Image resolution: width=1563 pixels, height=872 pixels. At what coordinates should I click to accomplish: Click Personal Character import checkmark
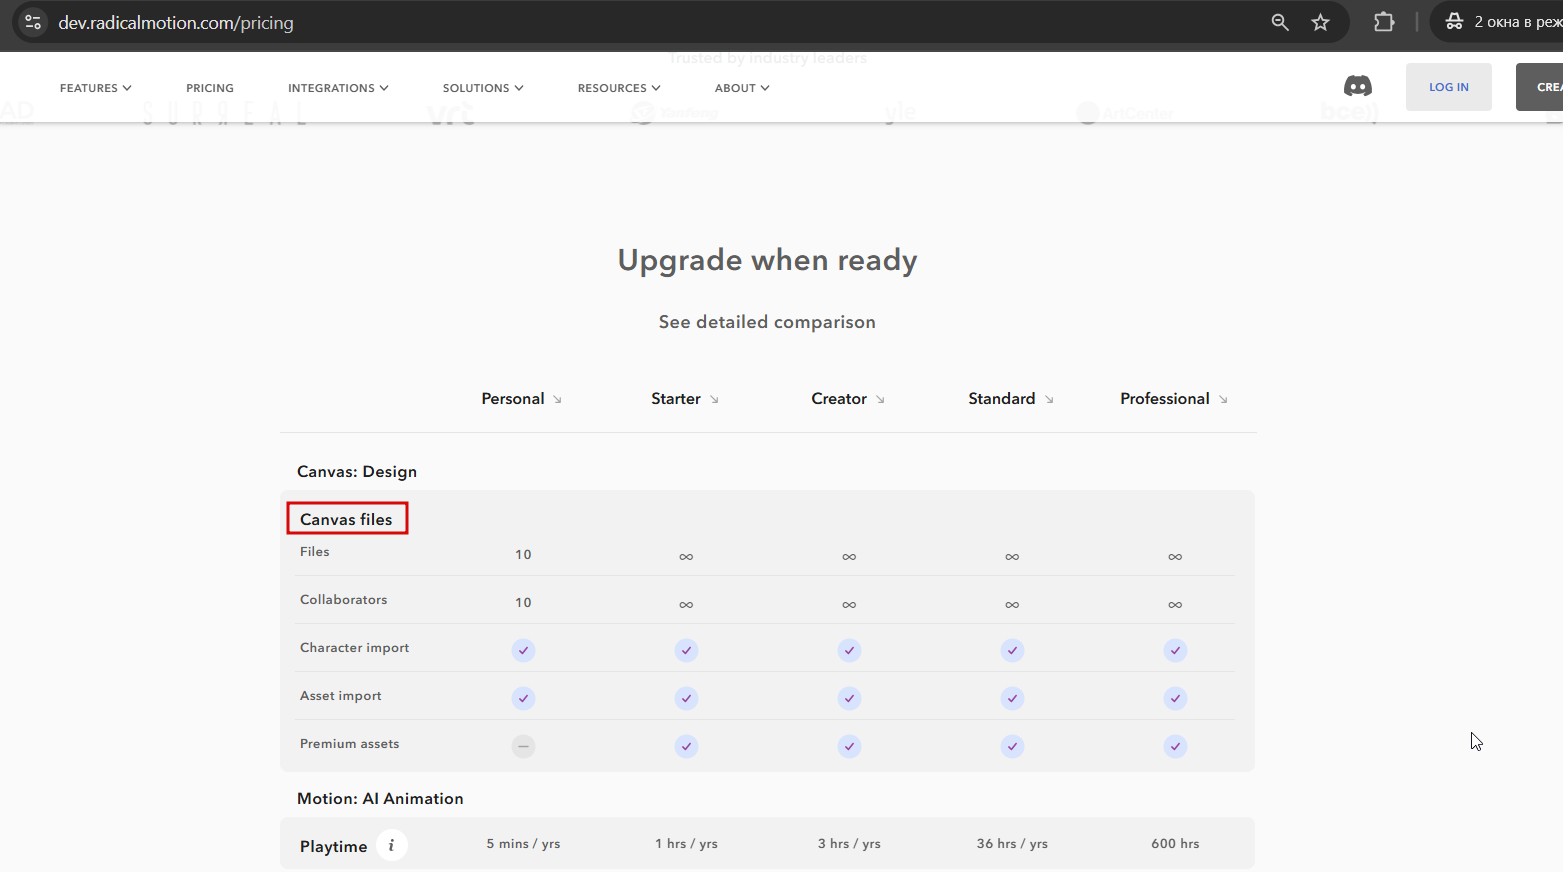523,650
